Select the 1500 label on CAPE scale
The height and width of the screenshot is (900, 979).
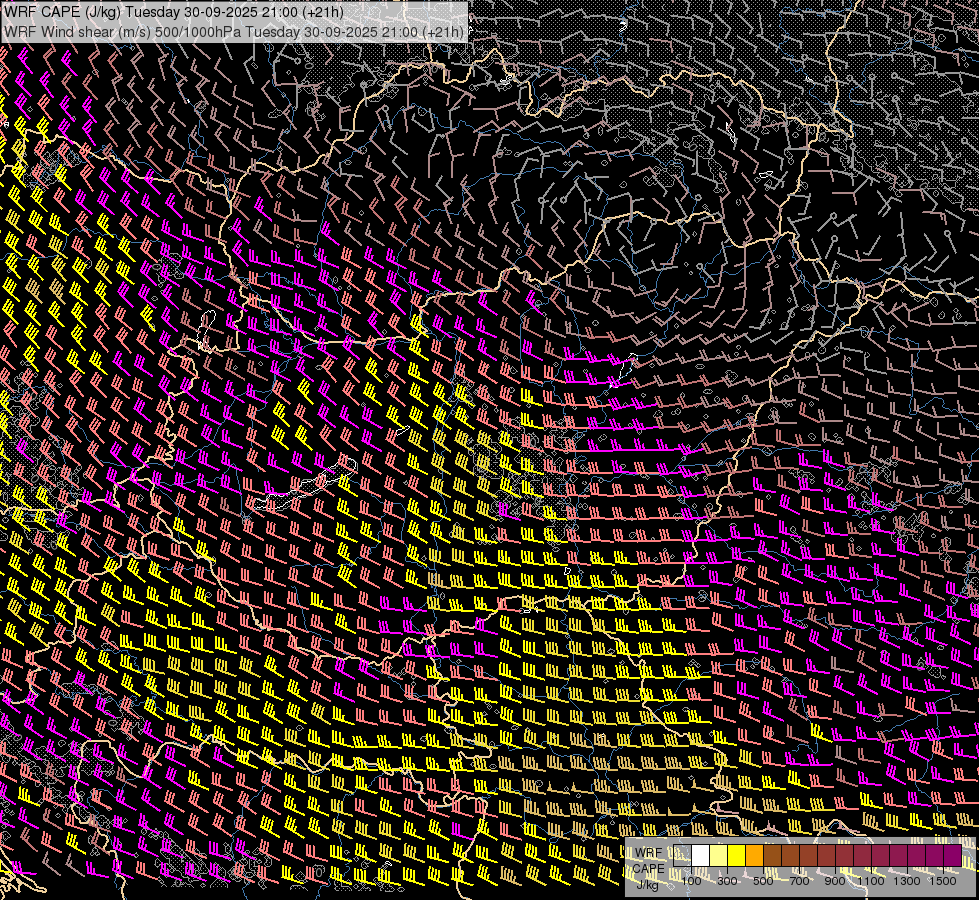point(944,880)
